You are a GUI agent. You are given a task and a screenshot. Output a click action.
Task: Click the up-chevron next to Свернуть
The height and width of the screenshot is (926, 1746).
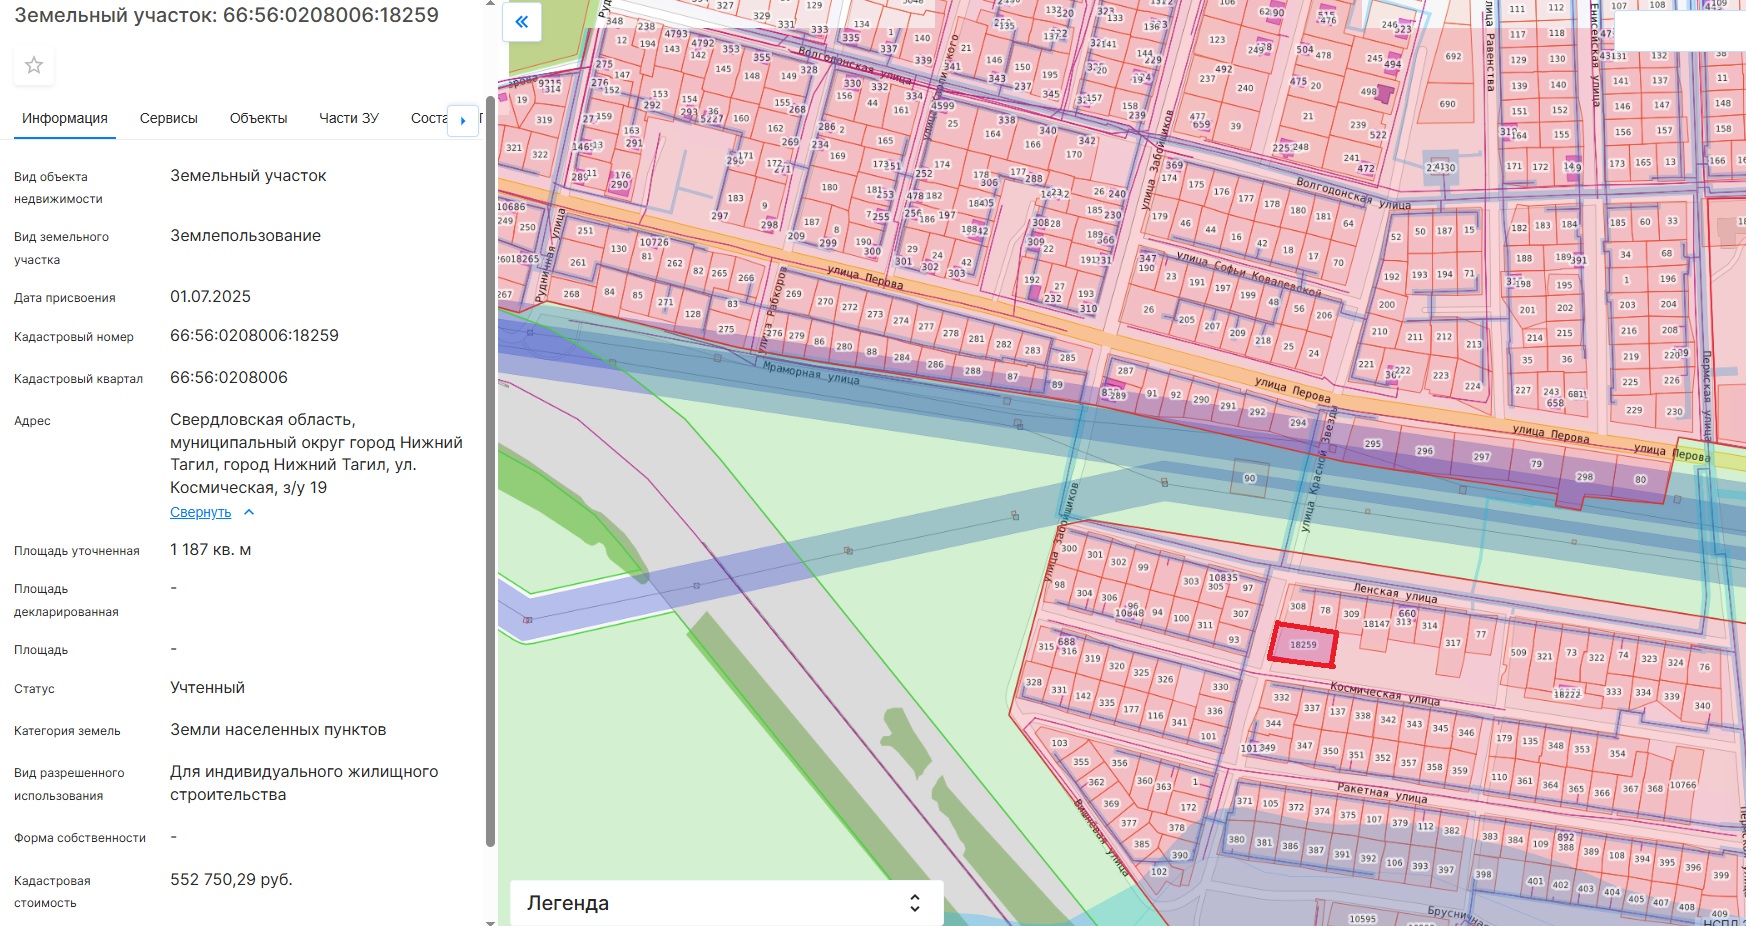point(249,512)
